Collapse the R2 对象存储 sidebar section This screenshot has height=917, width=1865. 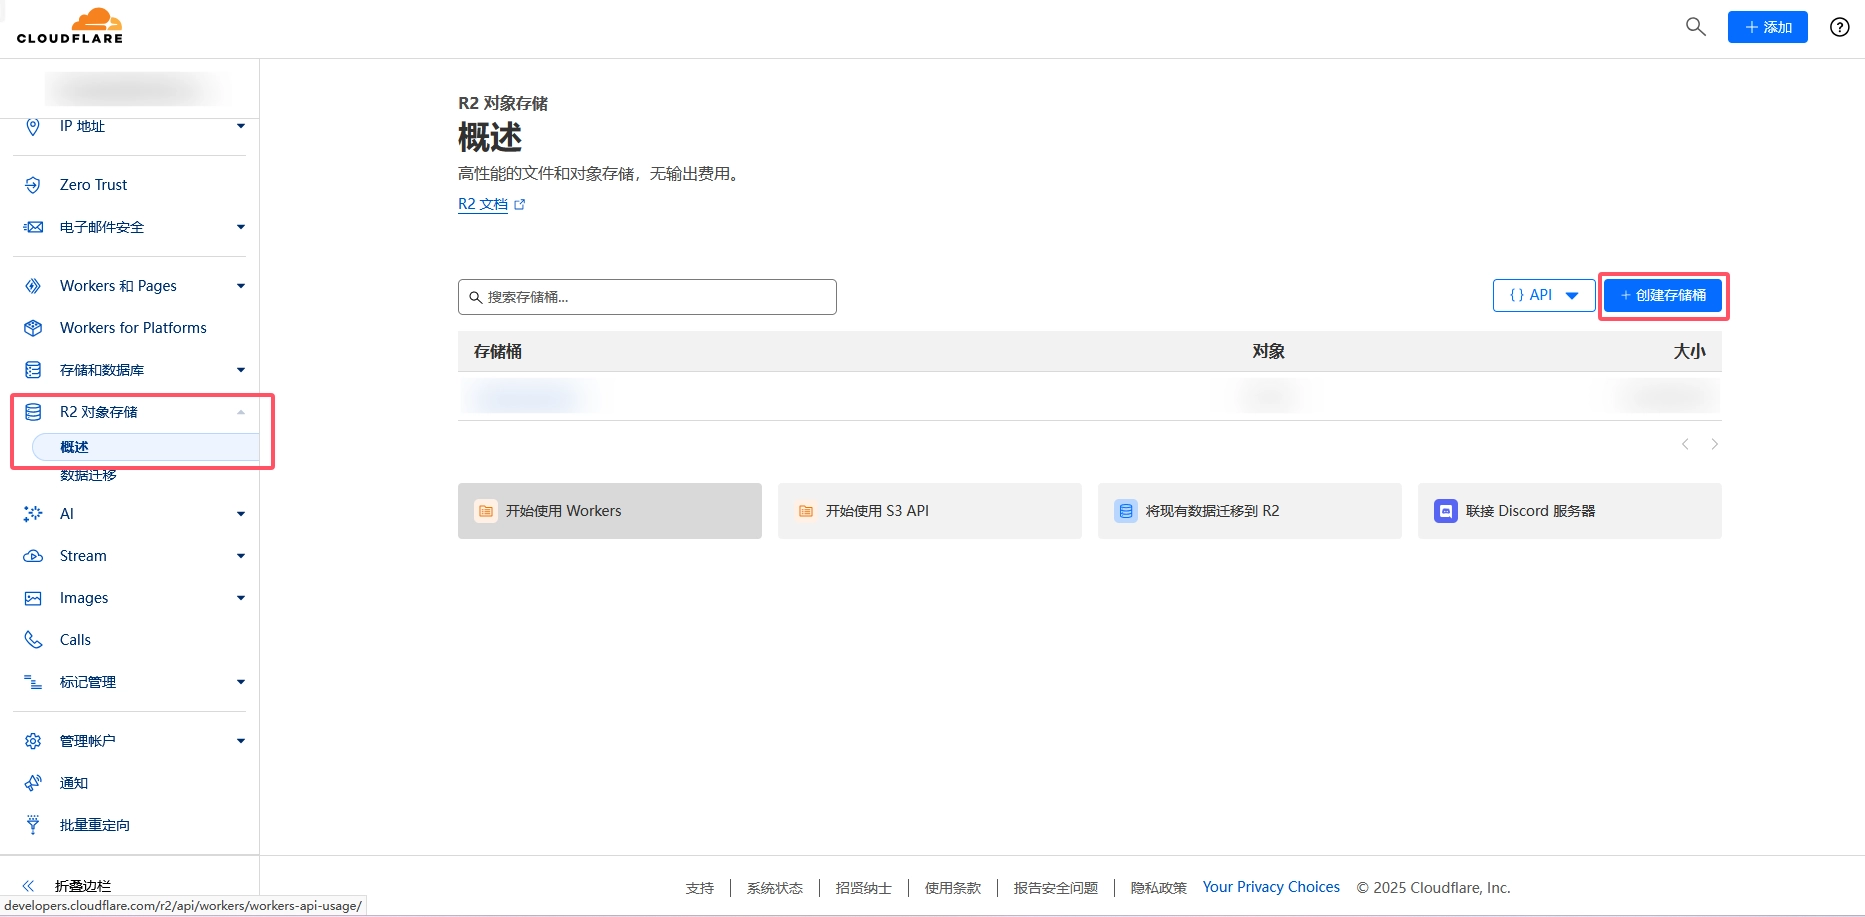click(240, 412)
